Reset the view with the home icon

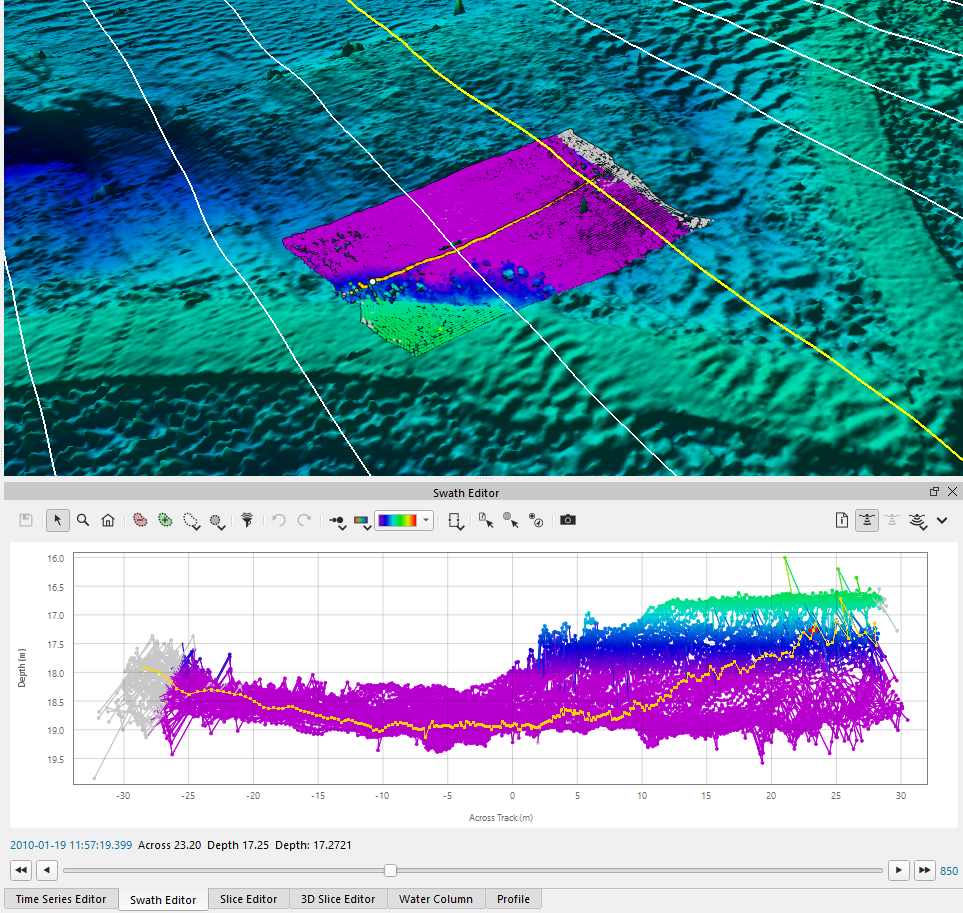(x=108, y=520)
